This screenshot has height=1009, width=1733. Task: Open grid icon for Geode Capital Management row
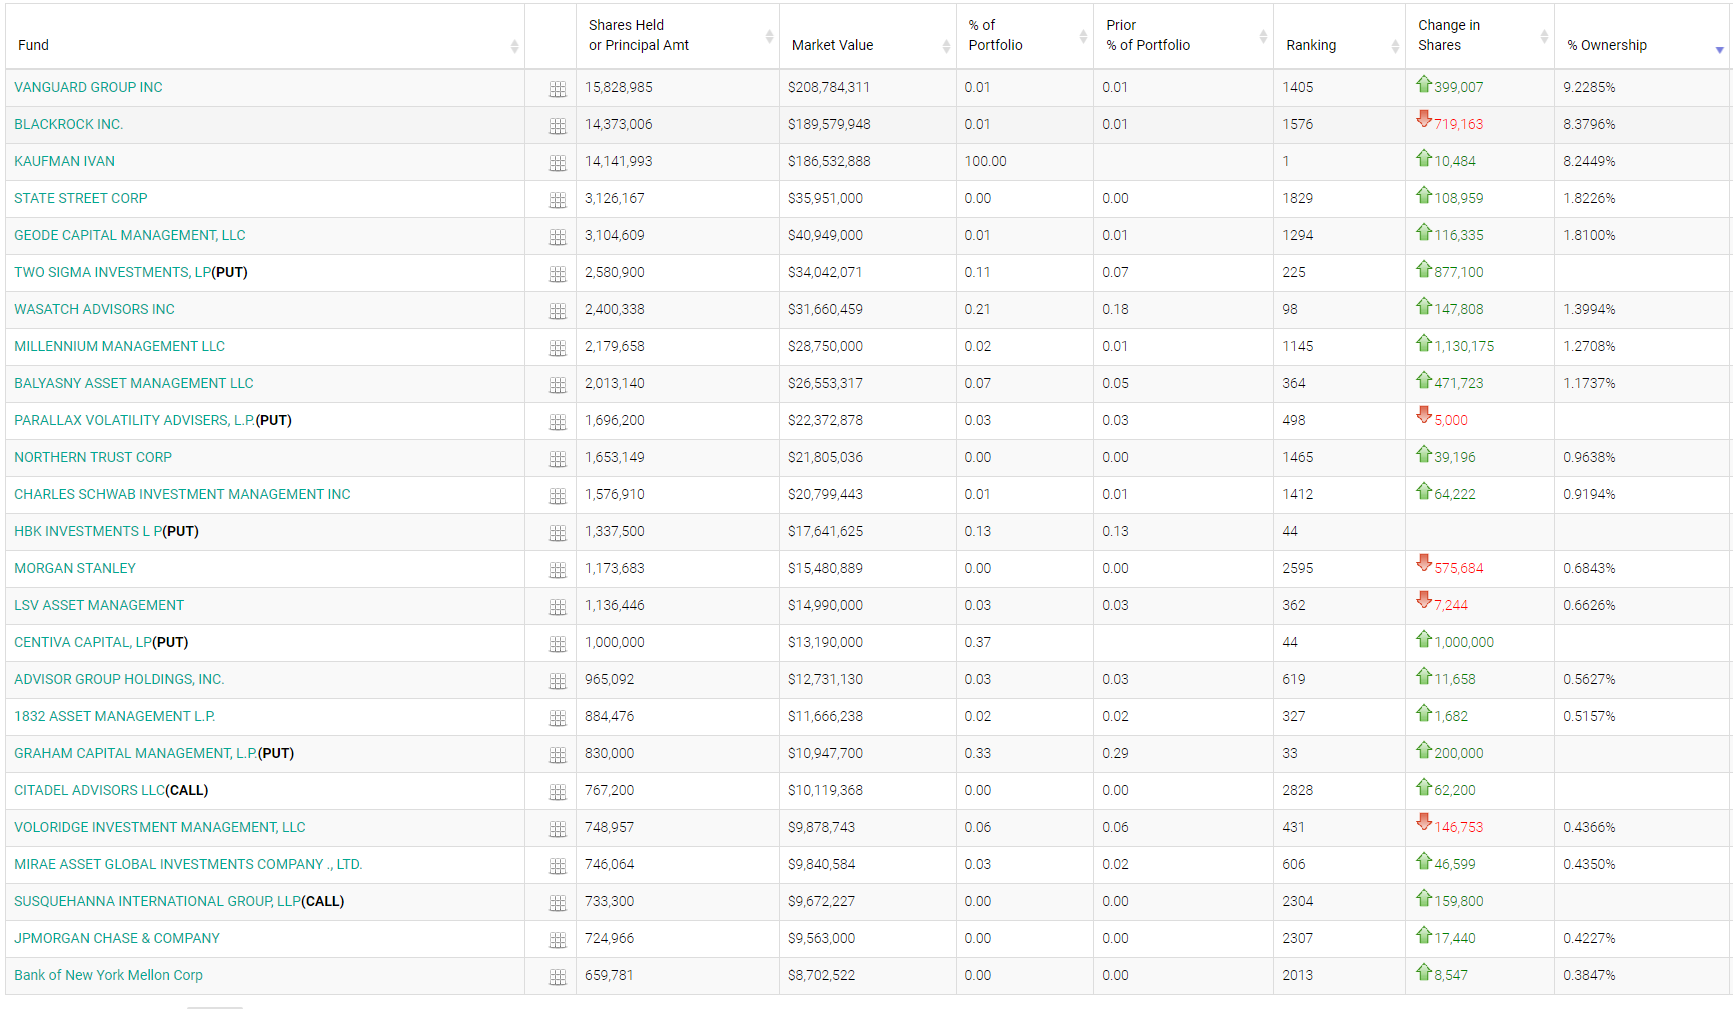558,237
